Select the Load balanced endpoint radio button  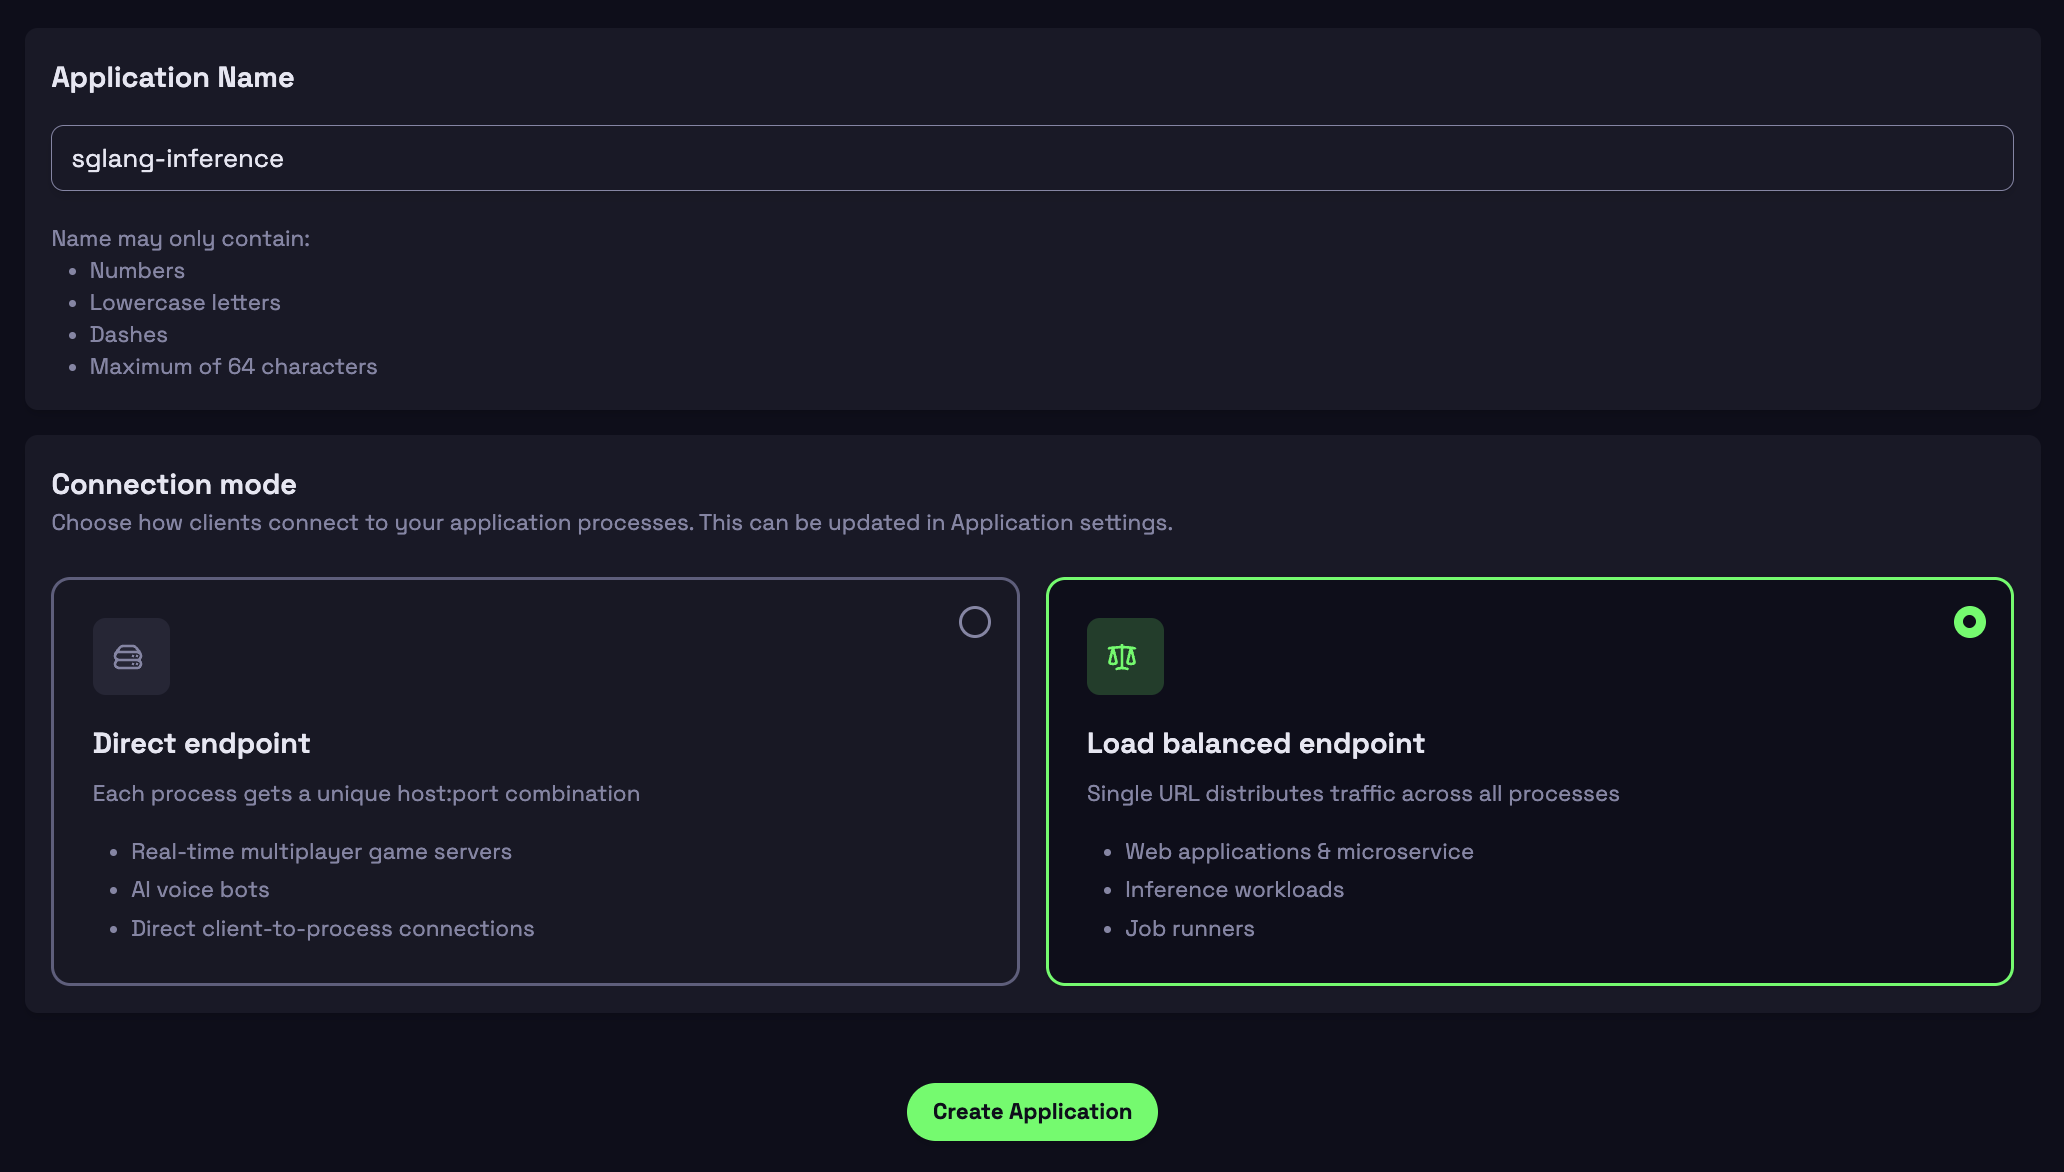click(x=1969, y=622)
